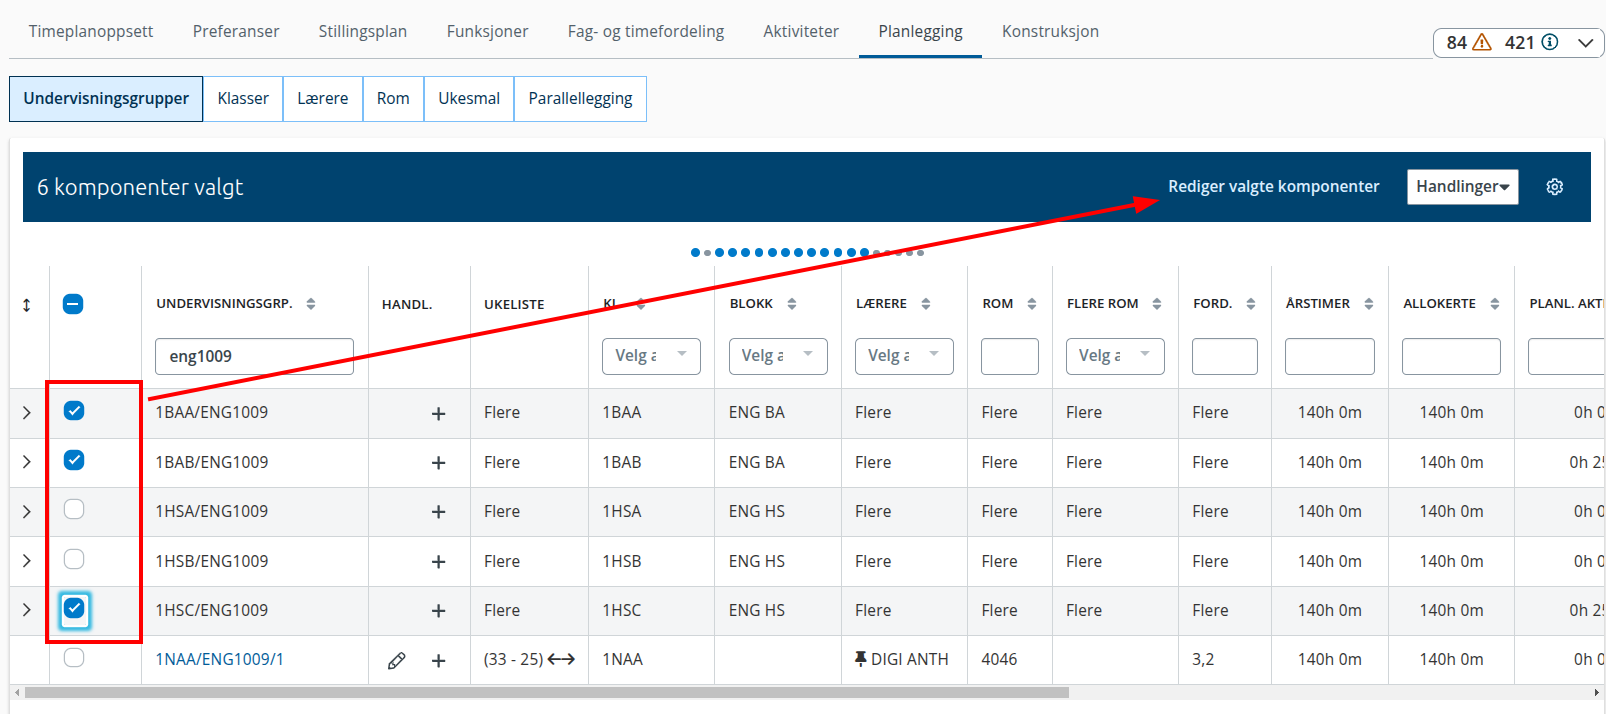Sort the Blokk column

click(x=792, y=304)
